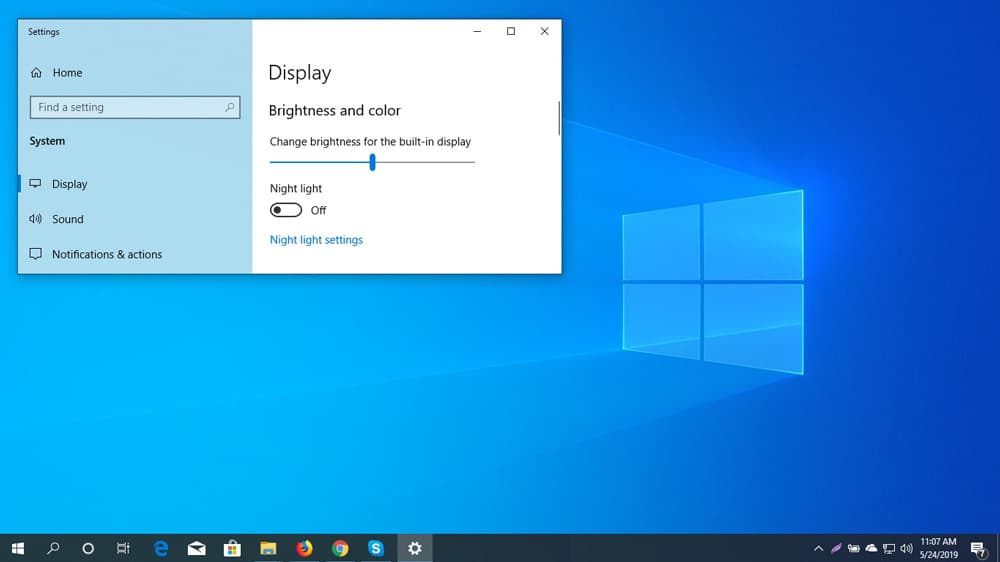Viewport: 1000px width, 562px height.
Task: Click the OneDrive cloud tray icon
Action: [871, 548]
